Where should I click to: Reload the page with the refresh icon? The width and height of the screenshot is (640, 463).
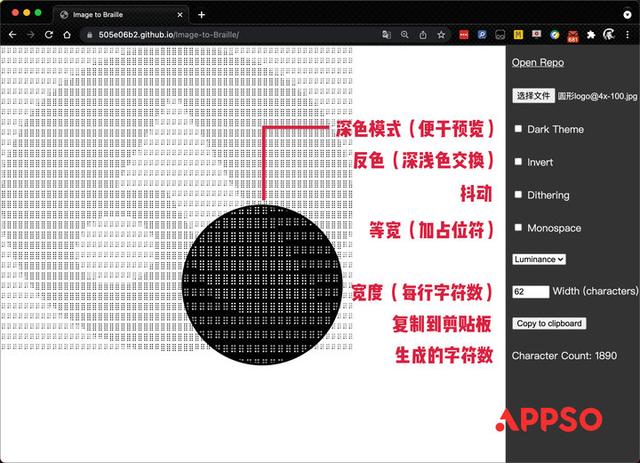coord(48,34)
